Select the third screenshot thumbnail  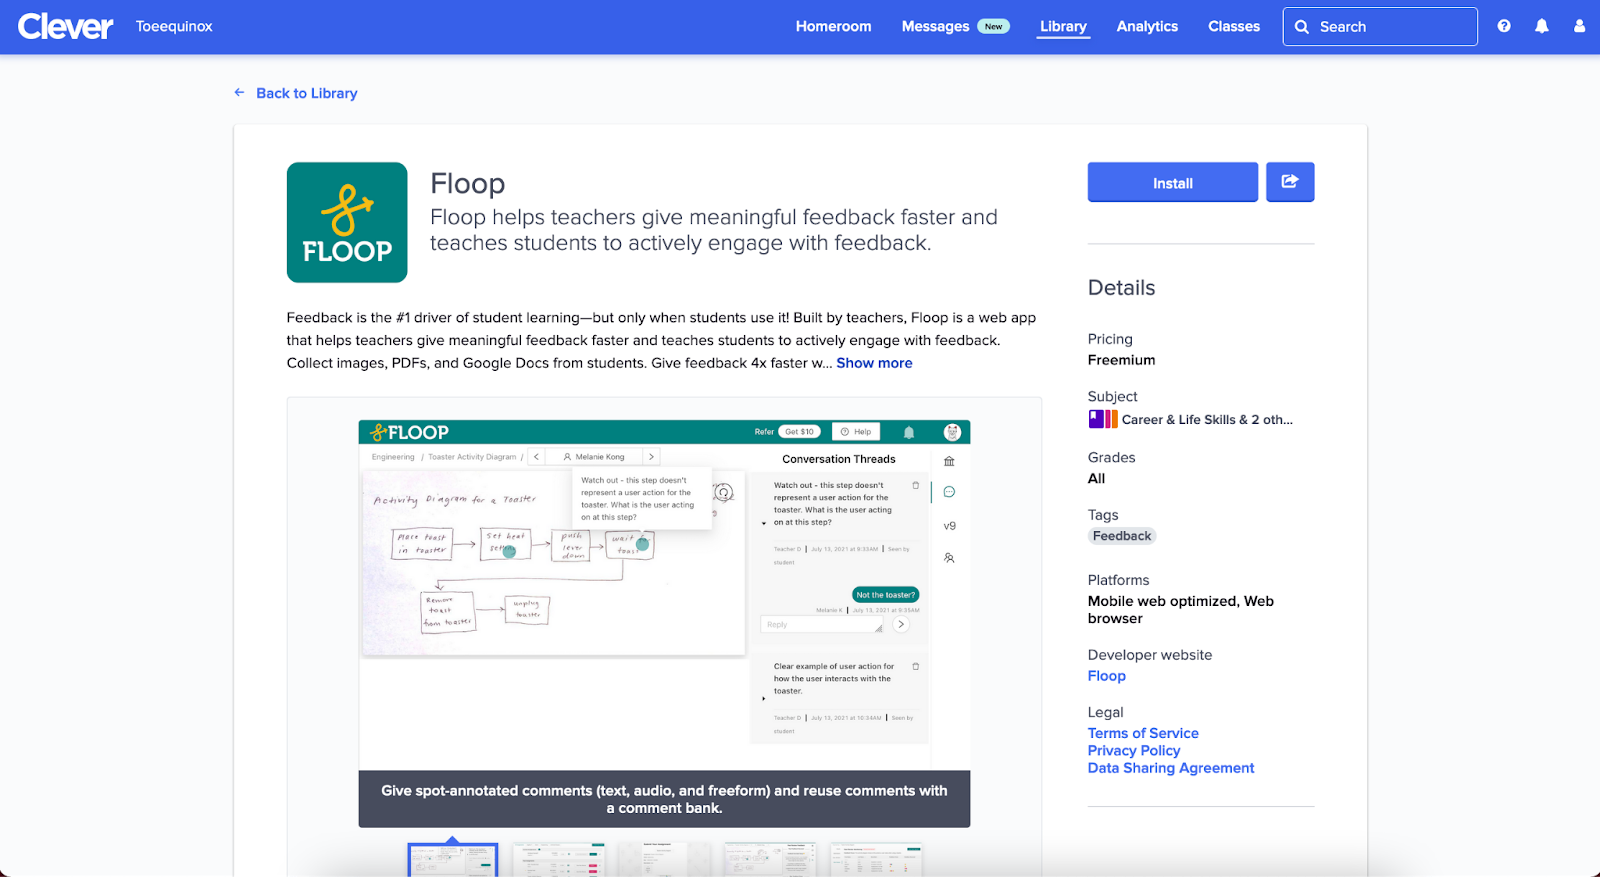pos(664,860)
